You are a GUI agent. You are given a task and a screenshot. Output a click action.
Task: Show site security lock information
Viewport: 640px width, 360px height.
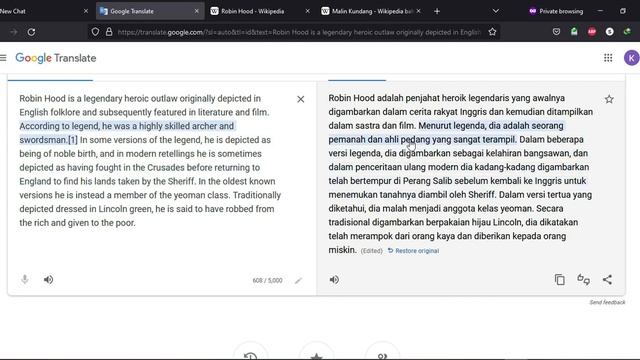pyautogui.click(x=109, y=32)
